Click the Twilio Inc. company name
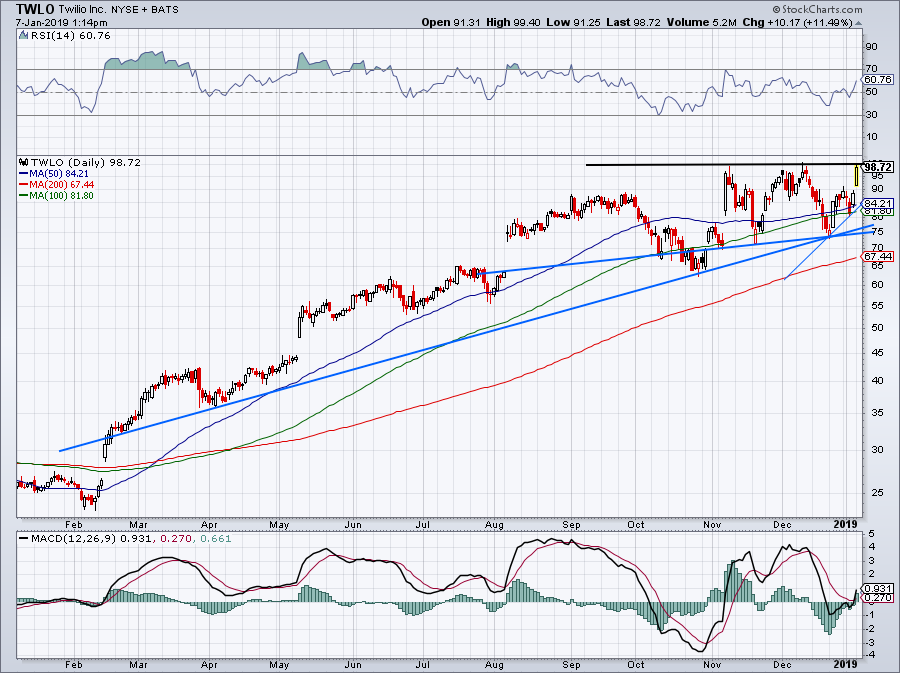The image size is (900, 673). [x=82, y=9]
